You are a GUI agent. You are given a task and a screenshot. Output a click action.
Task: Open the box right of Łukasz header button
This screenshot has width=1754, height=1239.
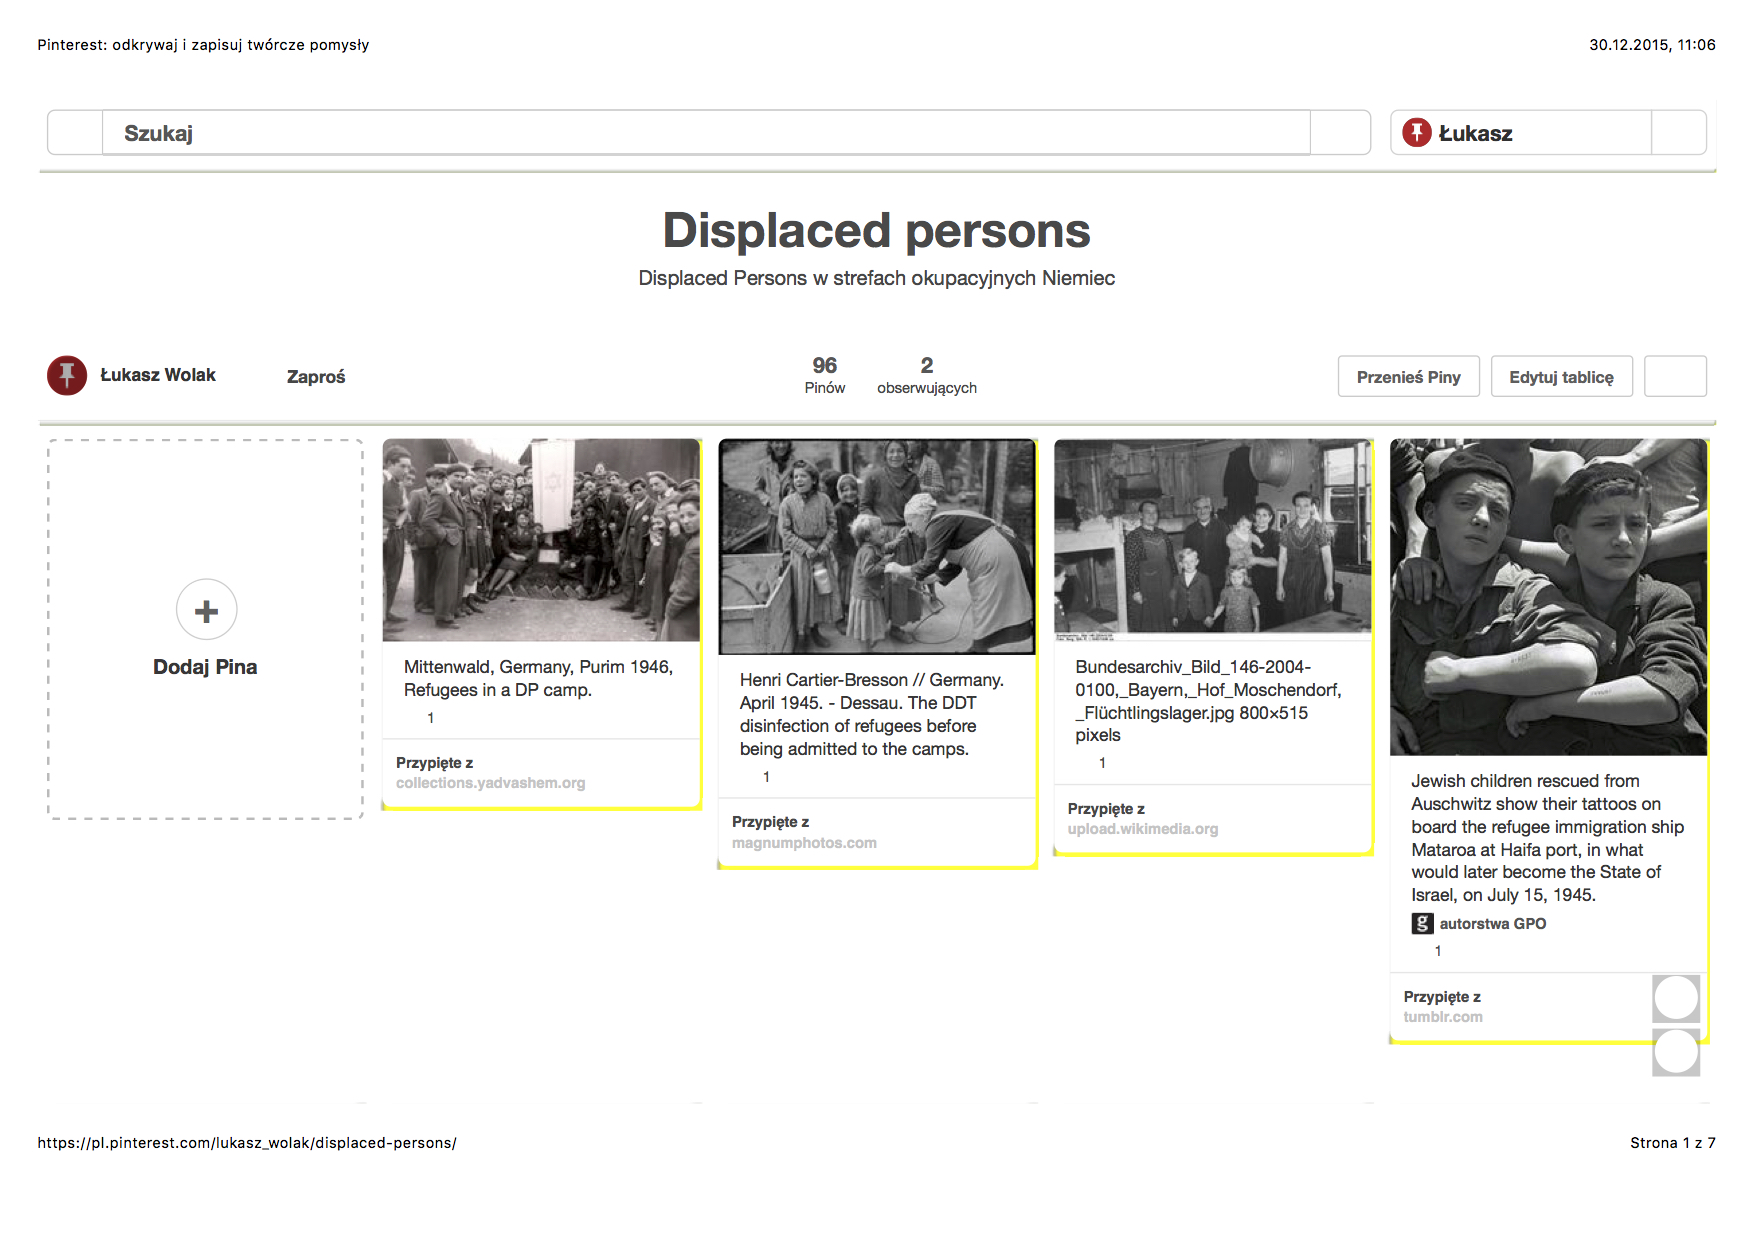[x=1679, y=133]
